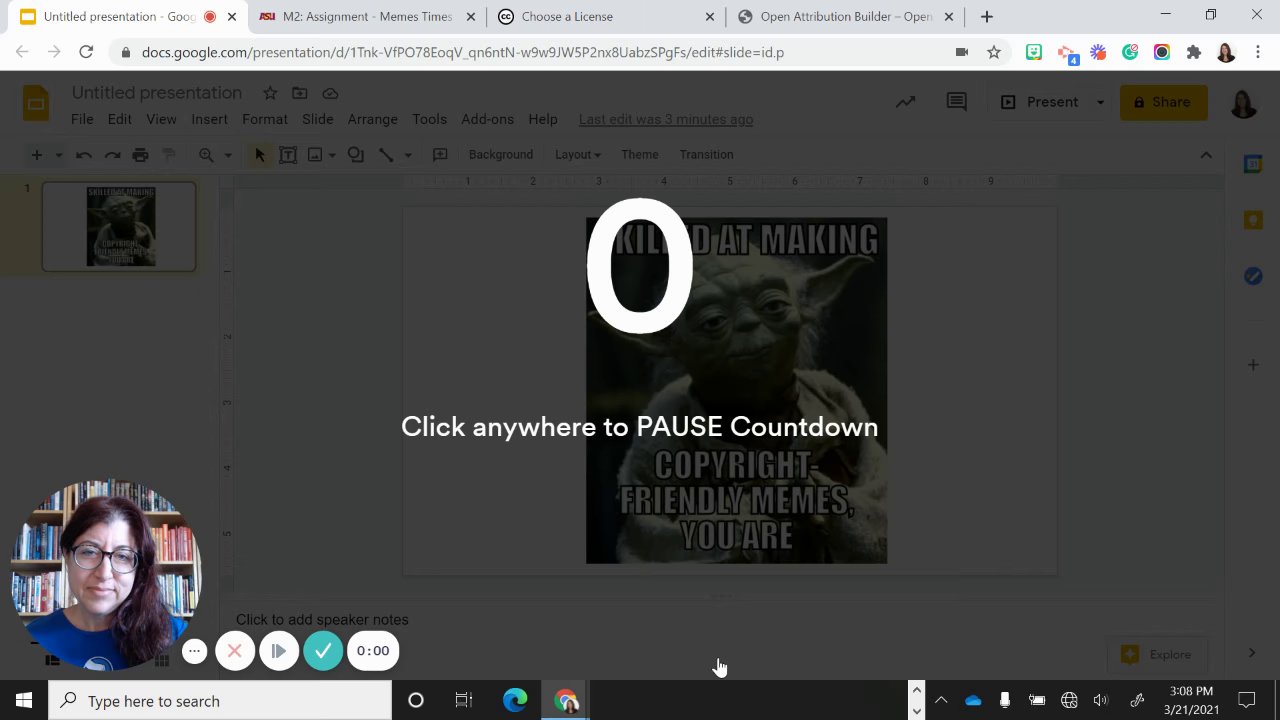Viewport: 1280px width, 720px height.
Task: Click the Transition button
Action: pos(707,155)
